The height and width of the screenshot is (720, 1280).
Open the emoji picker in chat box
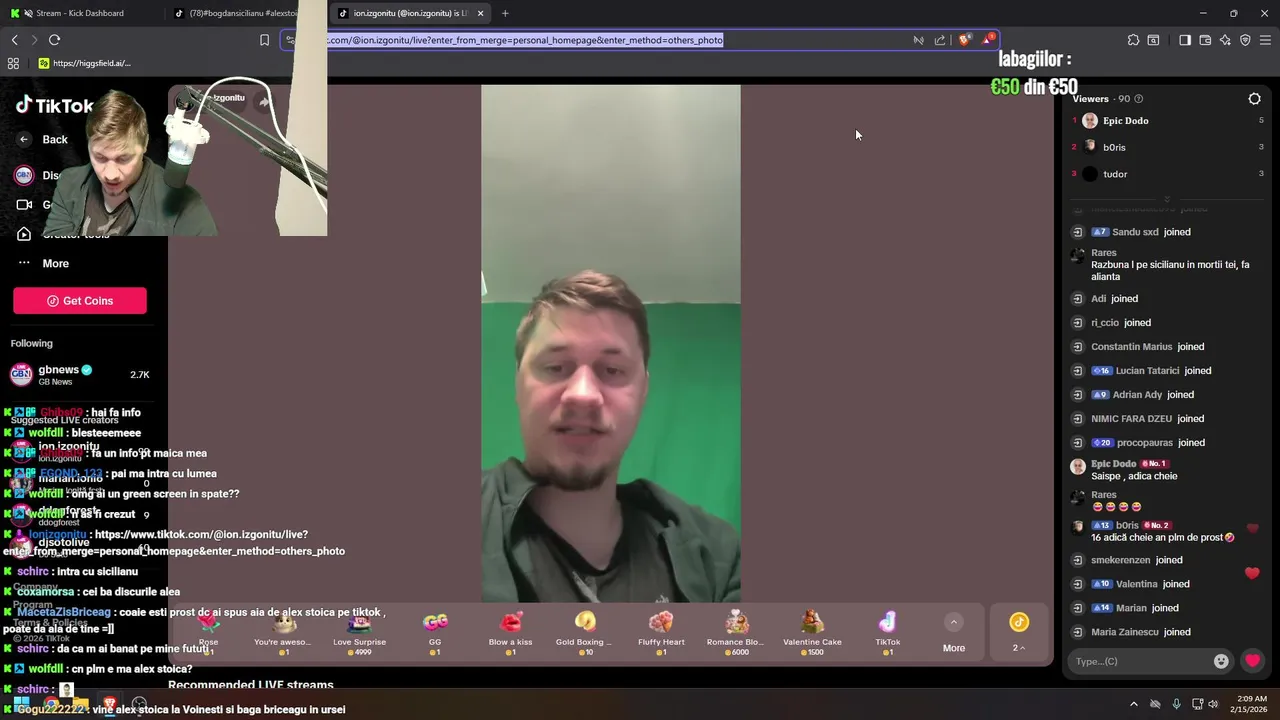click(1221, 661)
